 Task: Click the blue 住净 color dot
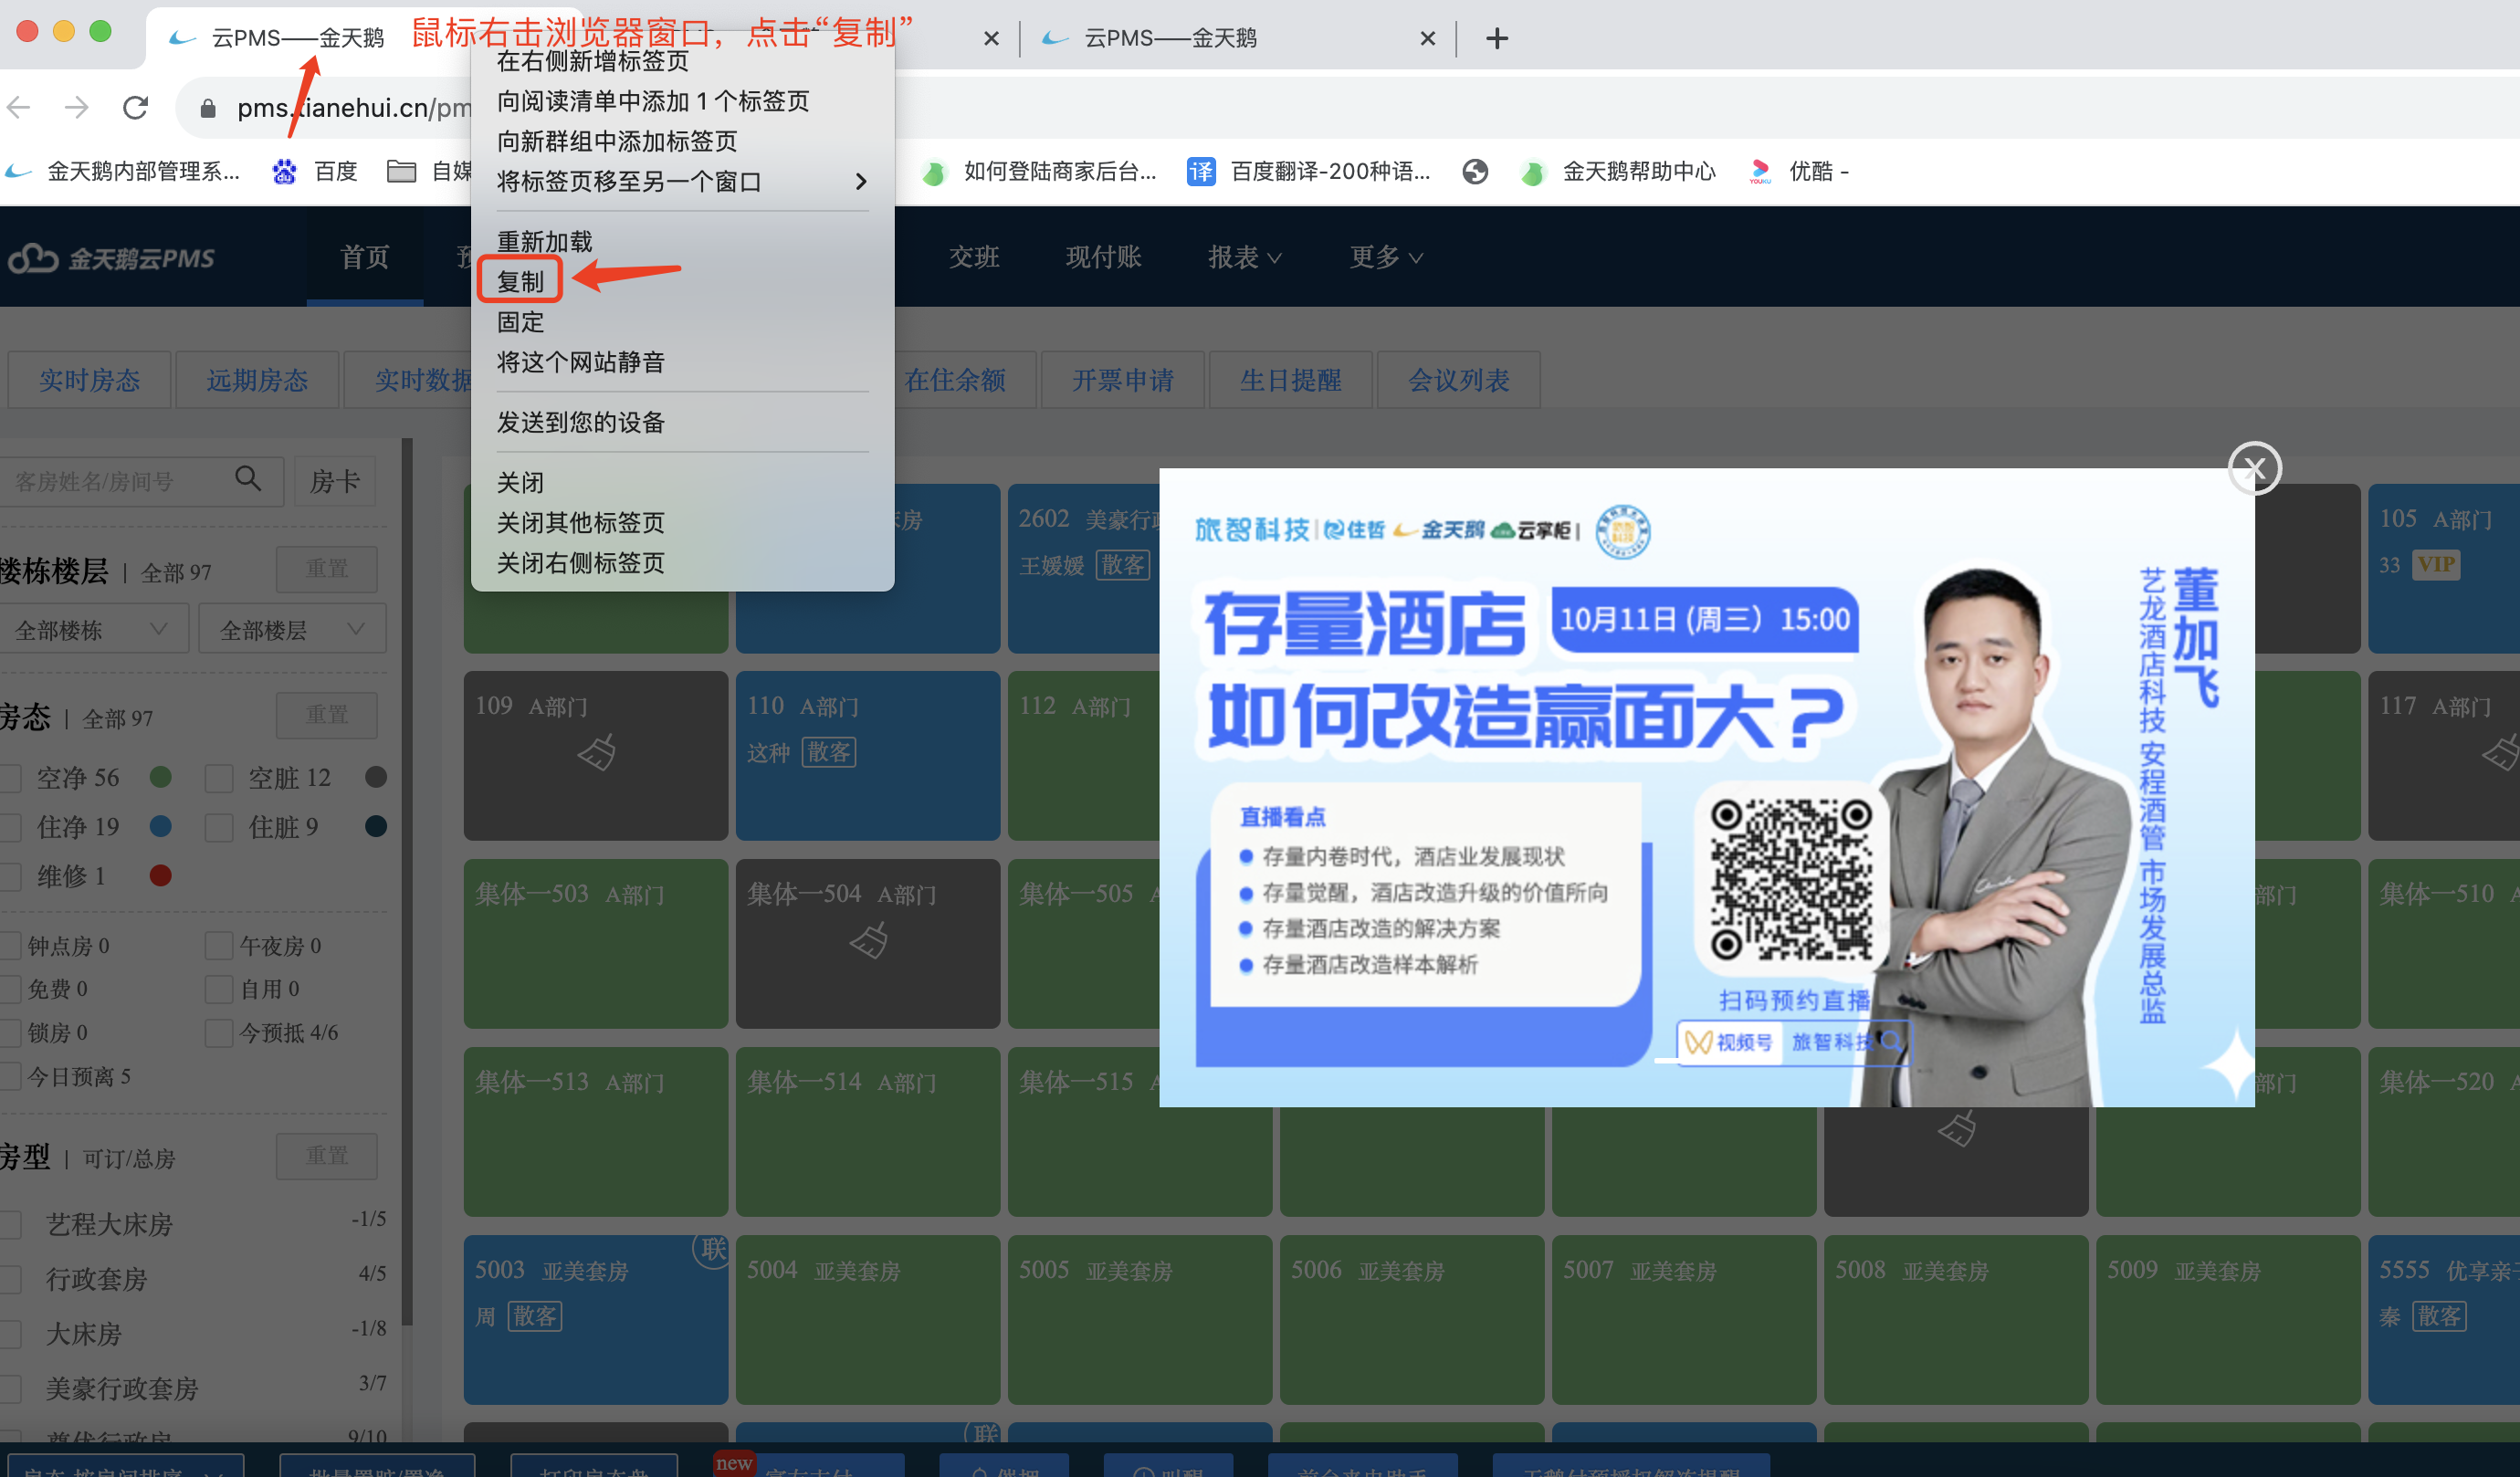tap(160, 826)
